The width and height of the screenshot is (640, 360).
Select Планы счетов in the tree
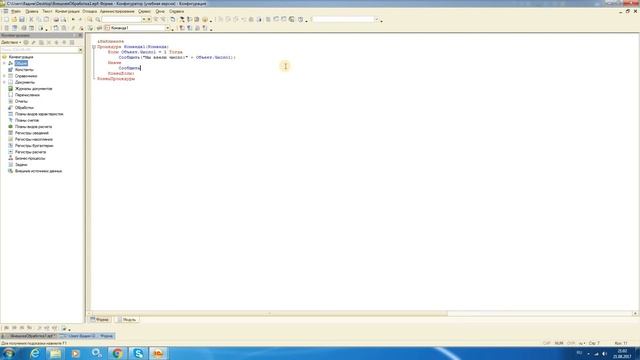click(27, 120)
